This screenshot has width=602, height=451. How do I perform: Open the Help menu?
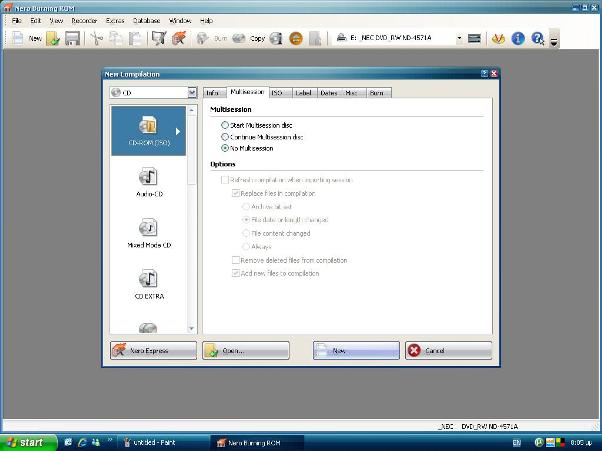[206, 20]
